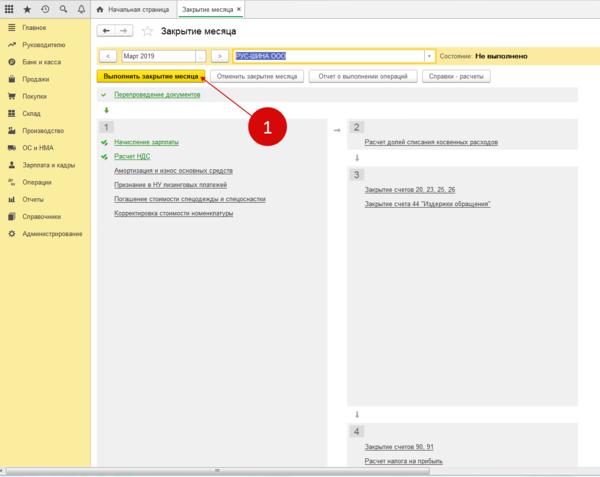Click green check beside Перепроведение документов
This screenshot has width=600, height=477.
click(103, 94)
